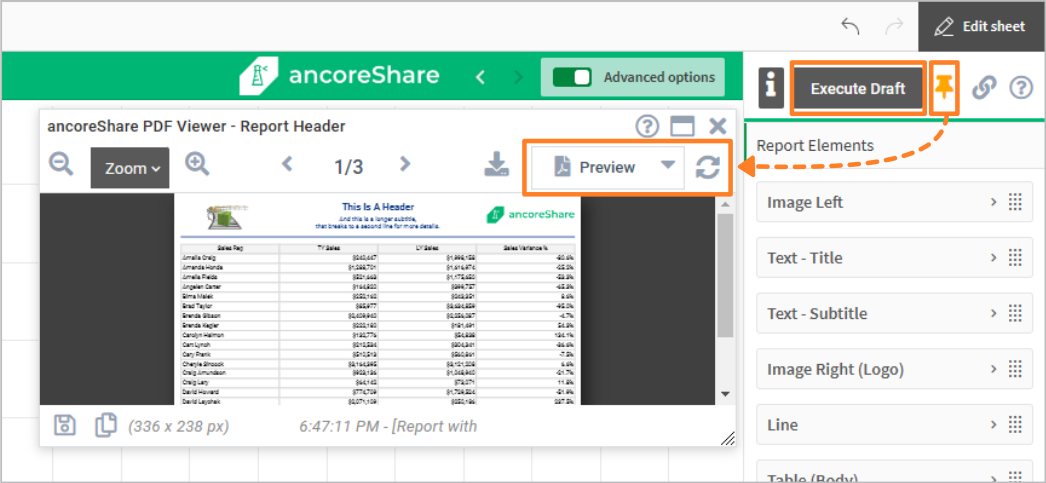Click the save disk icon
The height and width of the screenshot is (483, 1046).
[x=64, y=425]
